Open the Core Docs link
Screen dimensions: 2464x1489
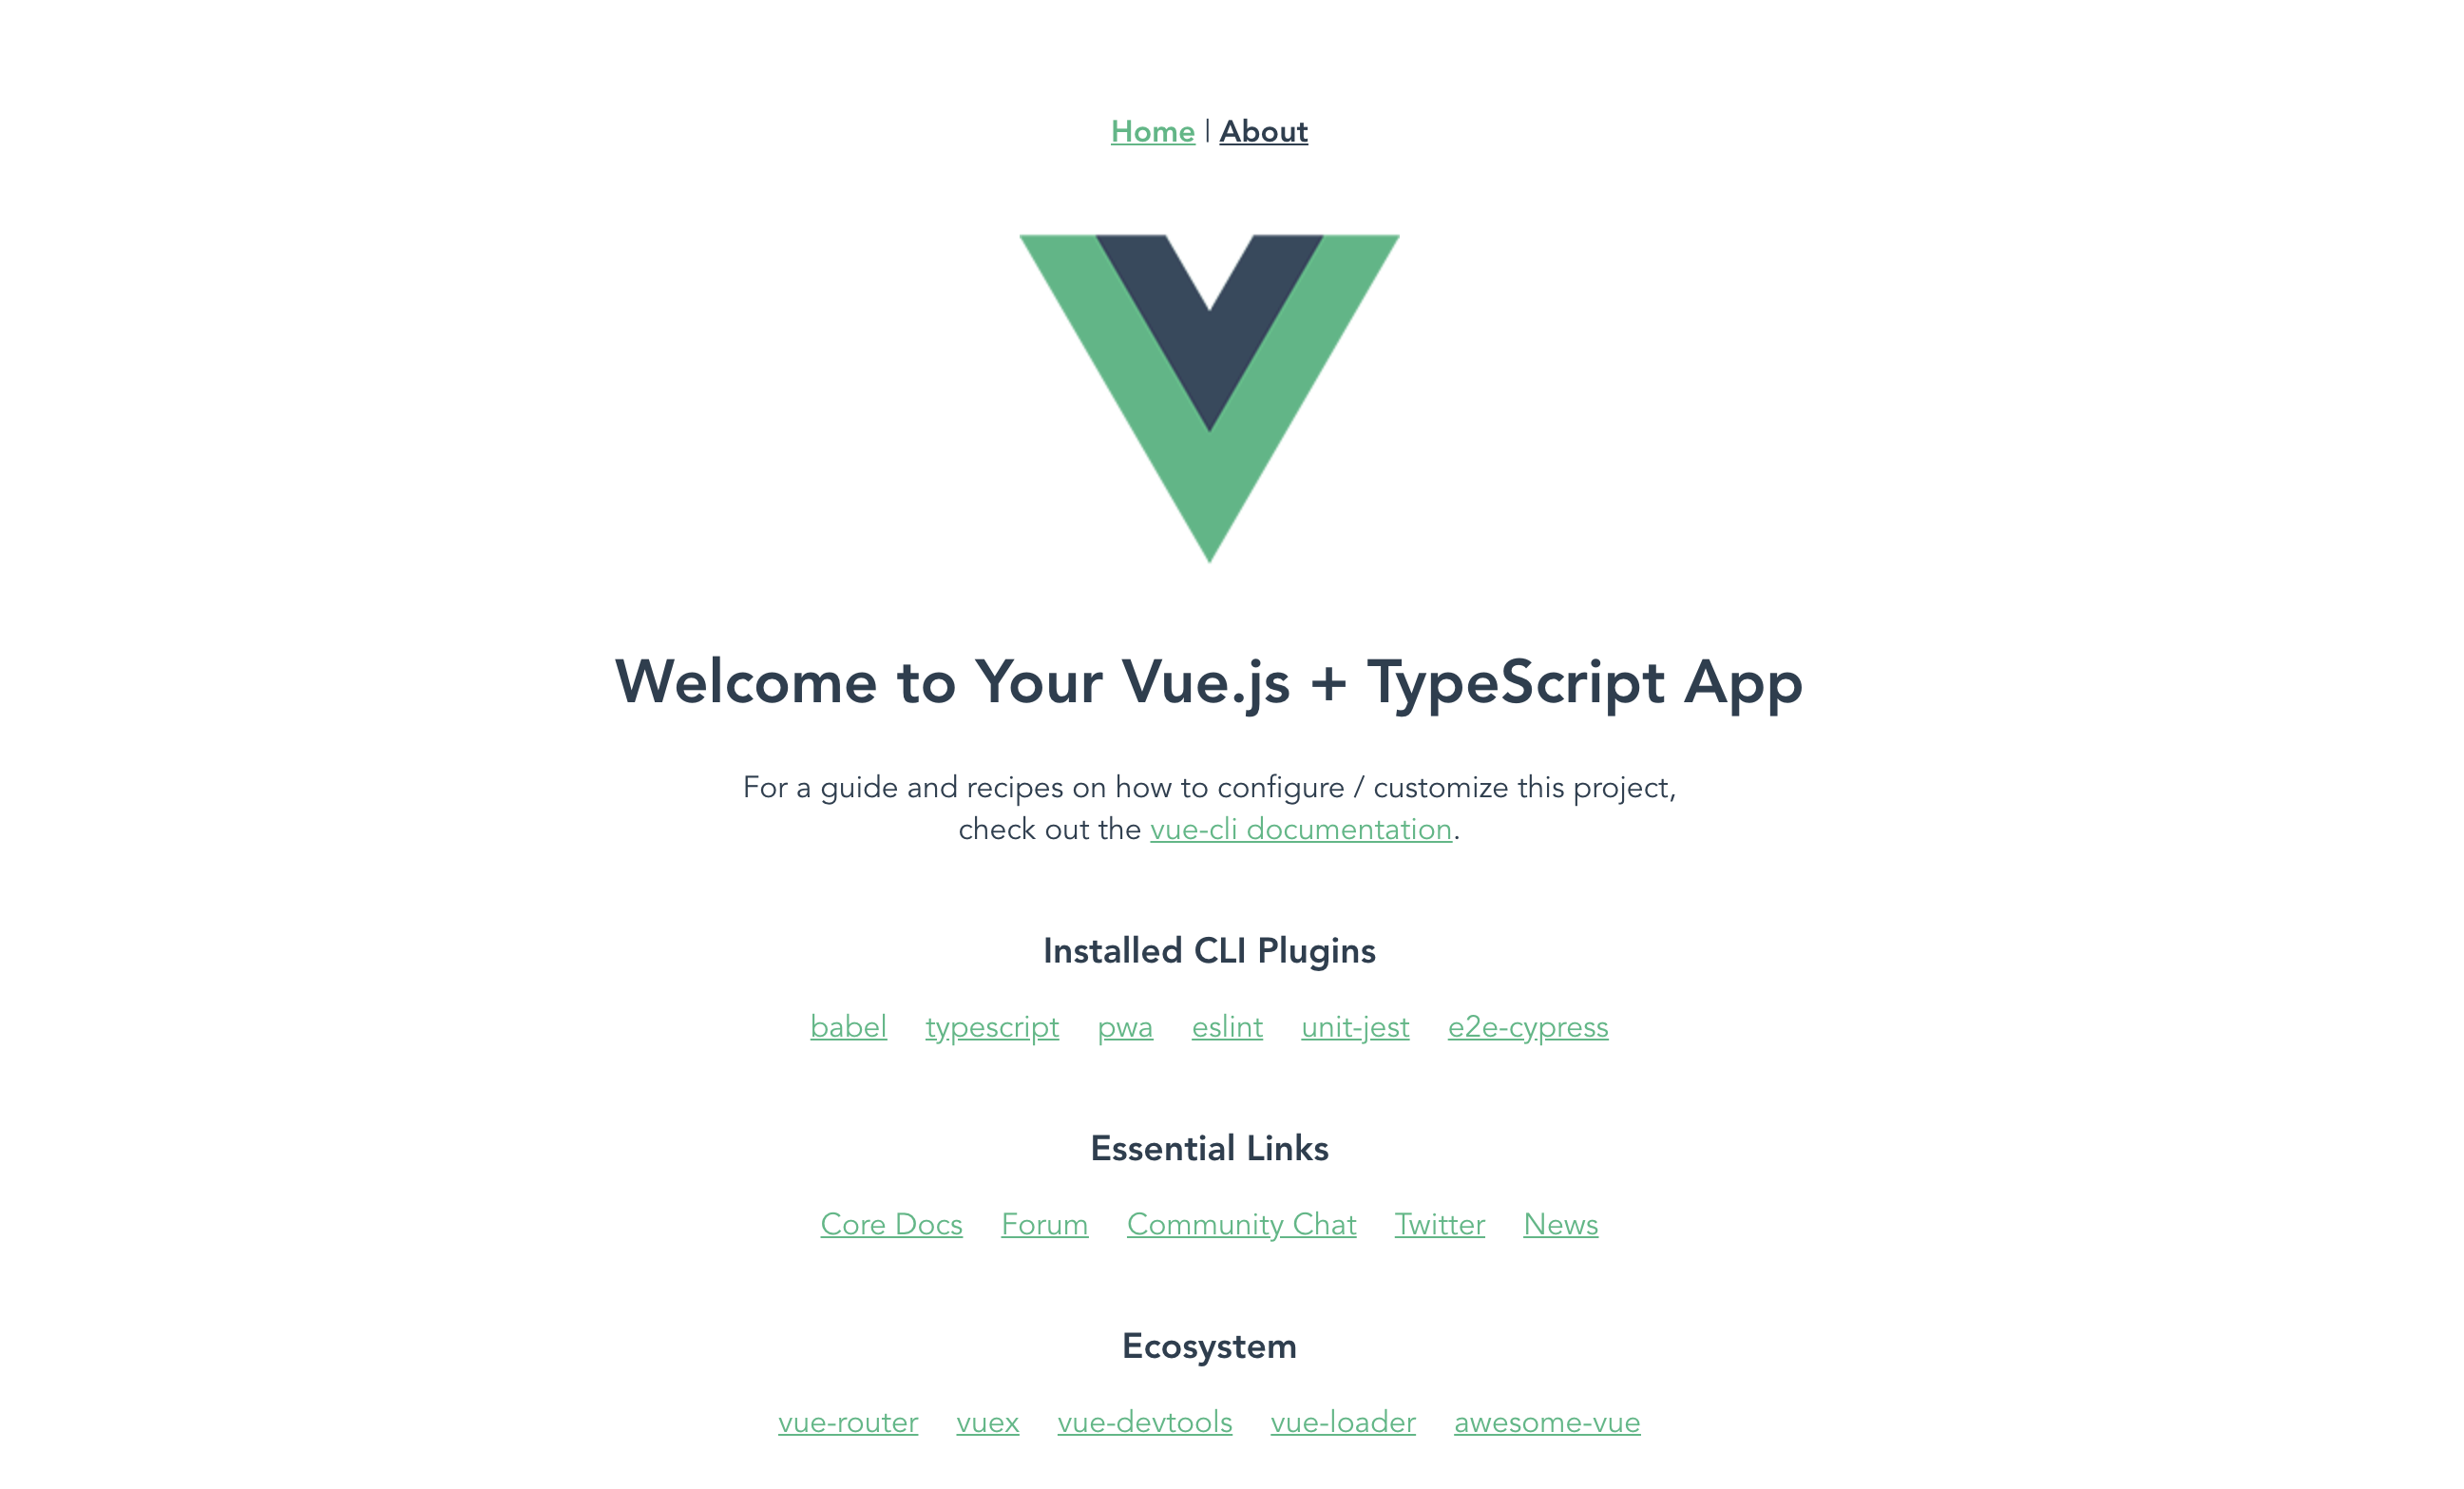(888, 1225)
